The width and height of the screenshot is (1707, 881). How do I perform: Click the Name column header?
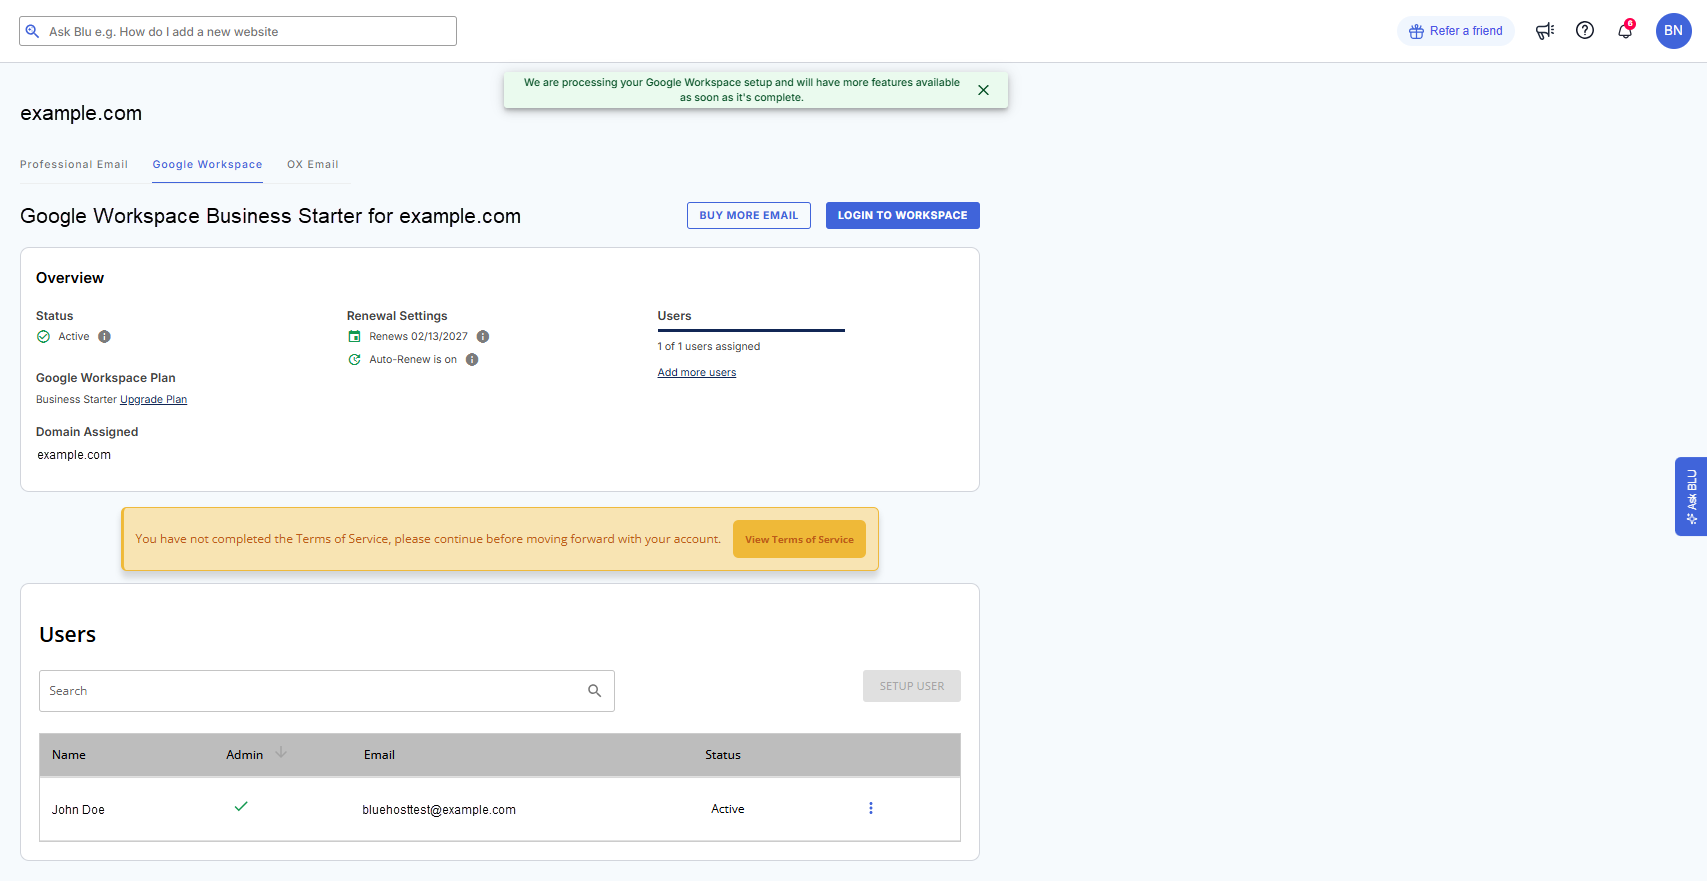[x=69, y=755]
